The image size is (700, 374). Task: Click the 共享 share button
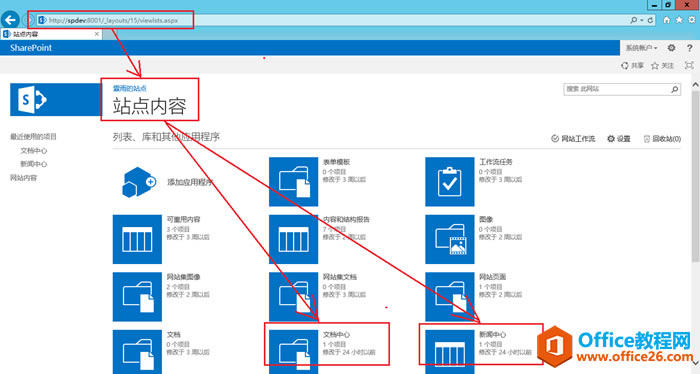(x=632, y=66)
